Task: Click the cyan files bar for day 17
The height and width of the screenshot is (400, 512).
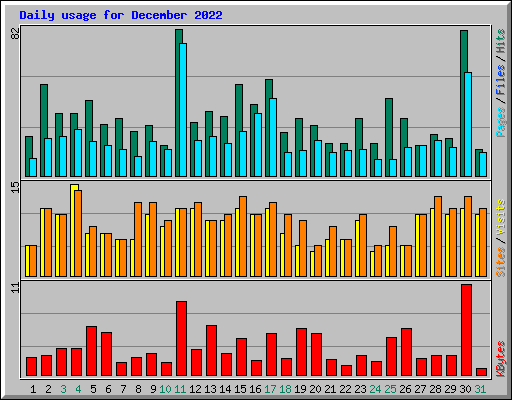Action: (273, 137)
